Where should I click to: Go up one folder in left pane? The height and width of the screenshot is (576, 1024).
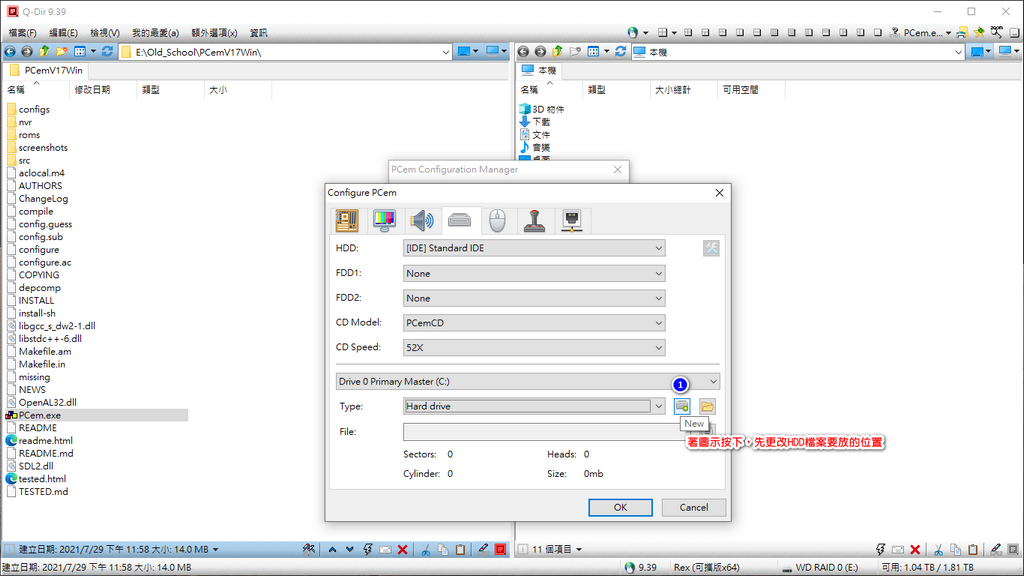tap(44, 52)
